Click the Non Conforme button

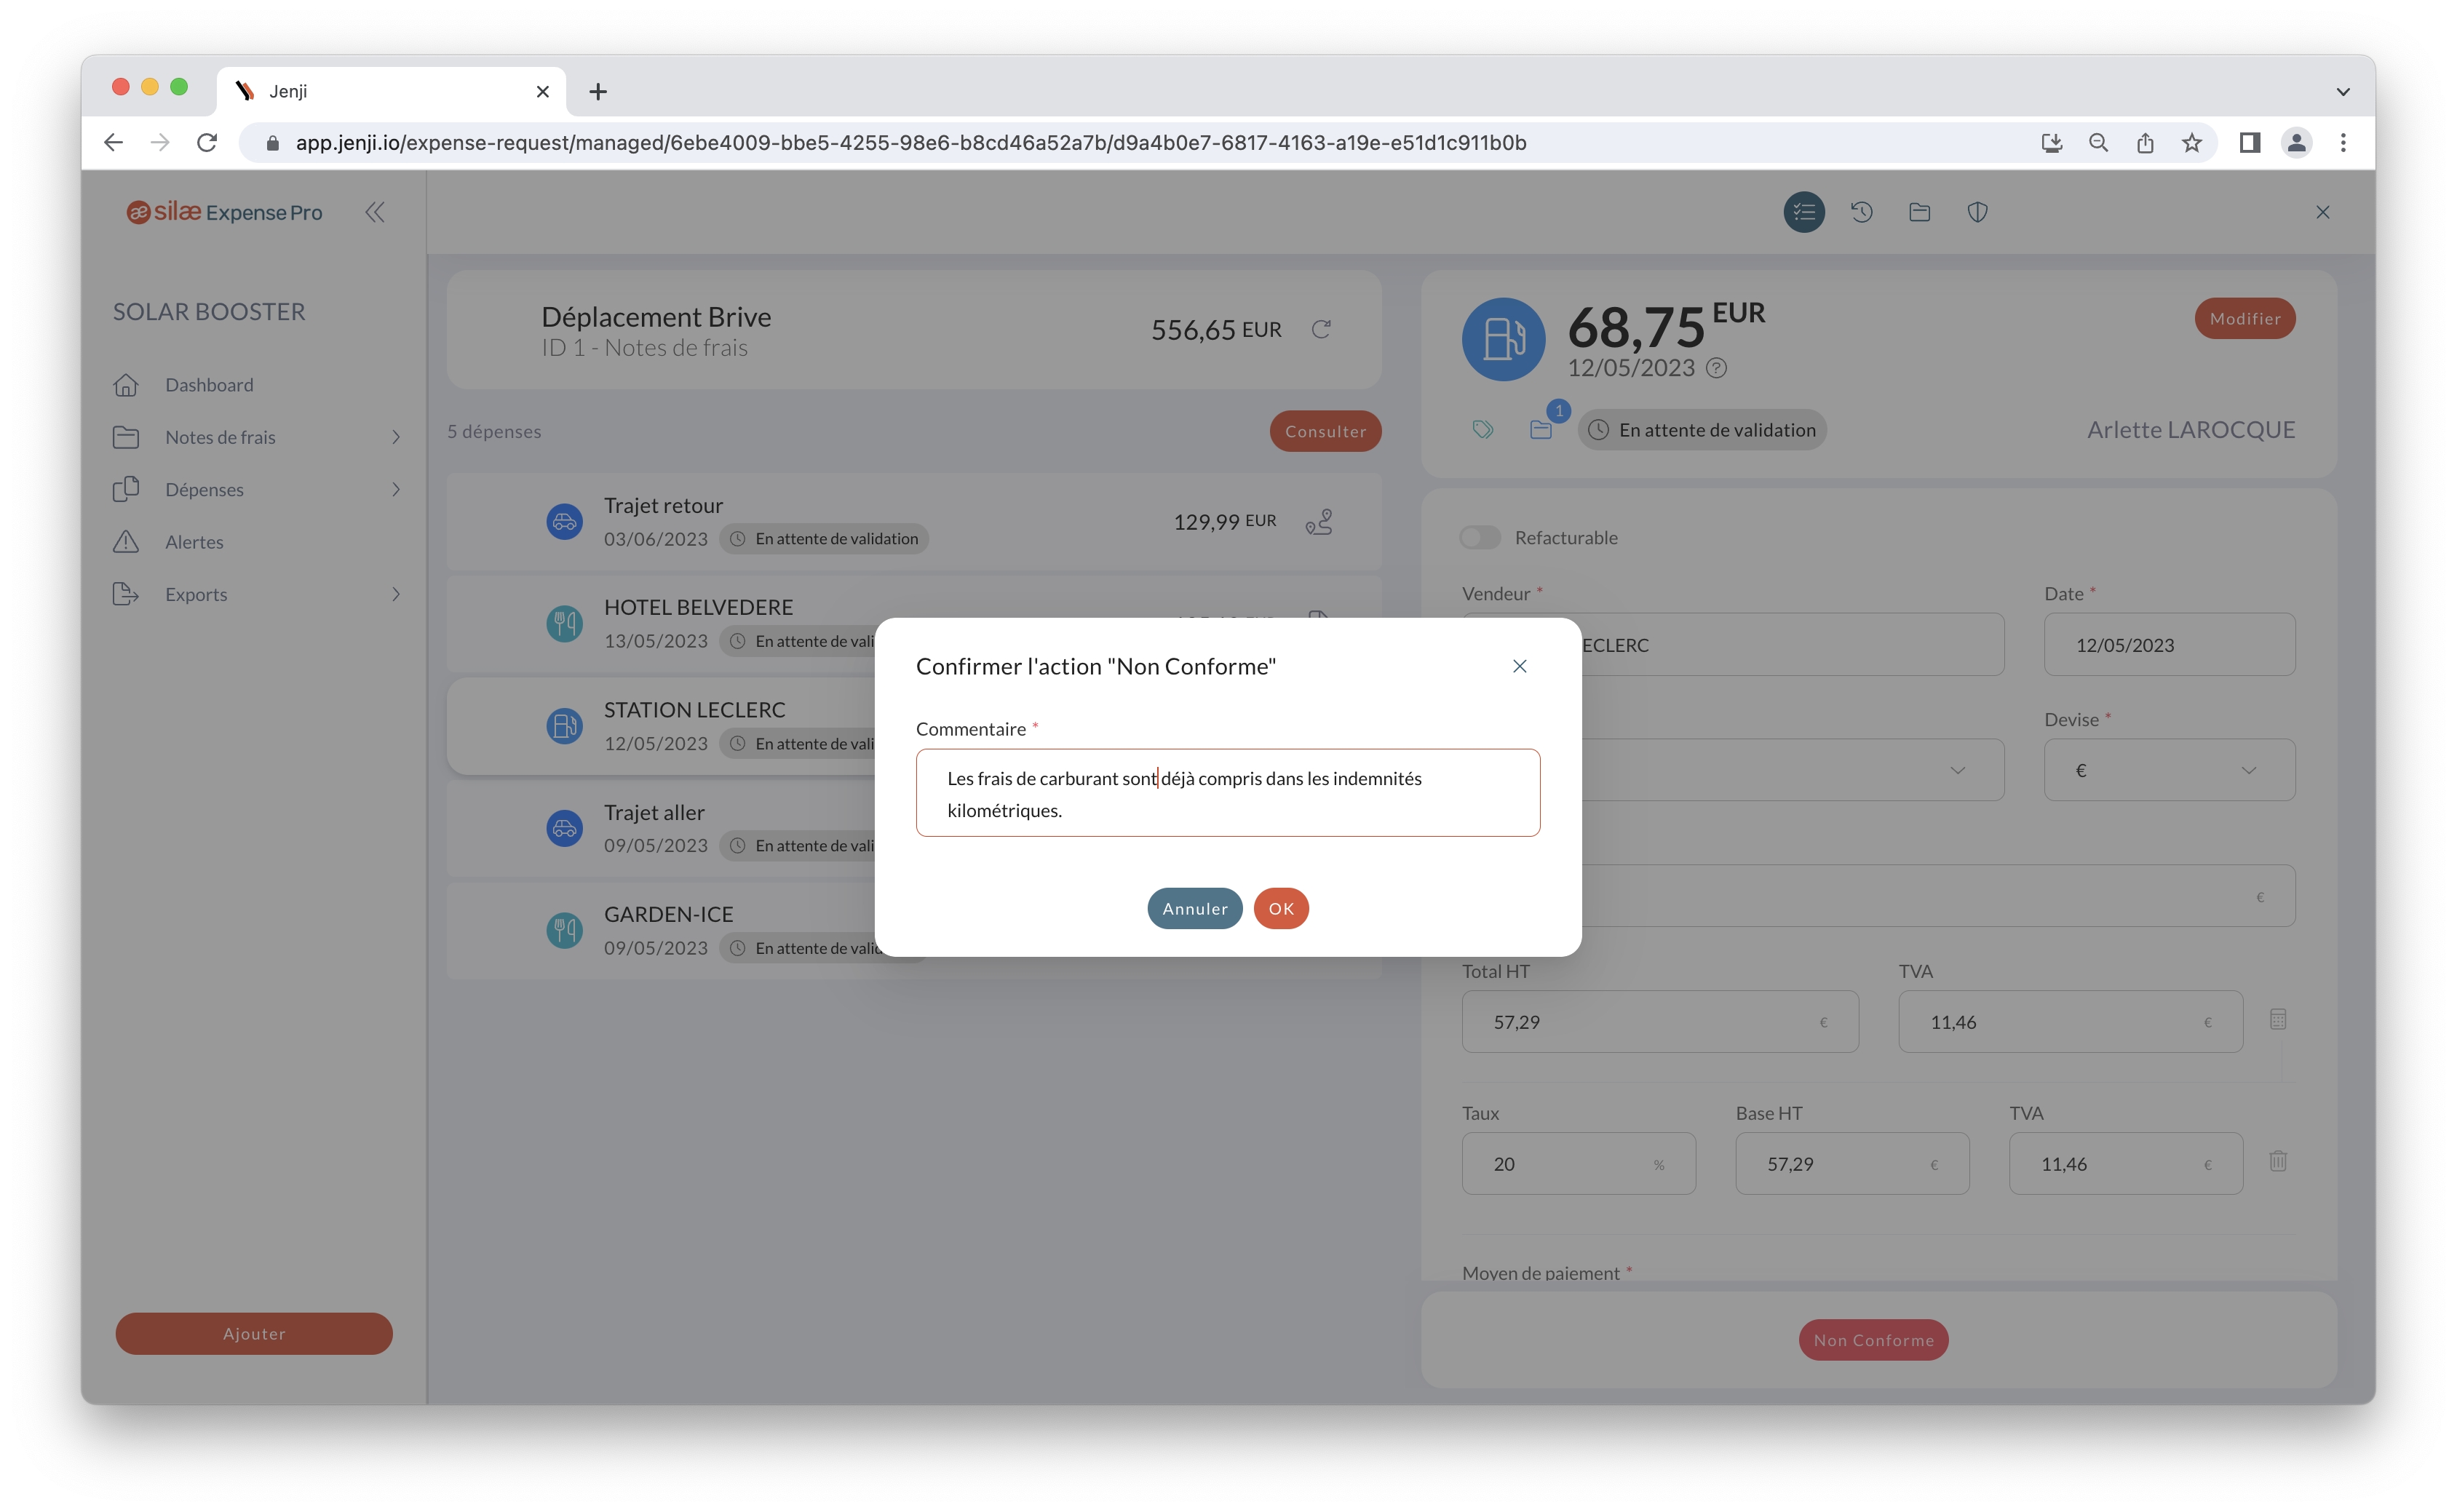point(1873,1340)
